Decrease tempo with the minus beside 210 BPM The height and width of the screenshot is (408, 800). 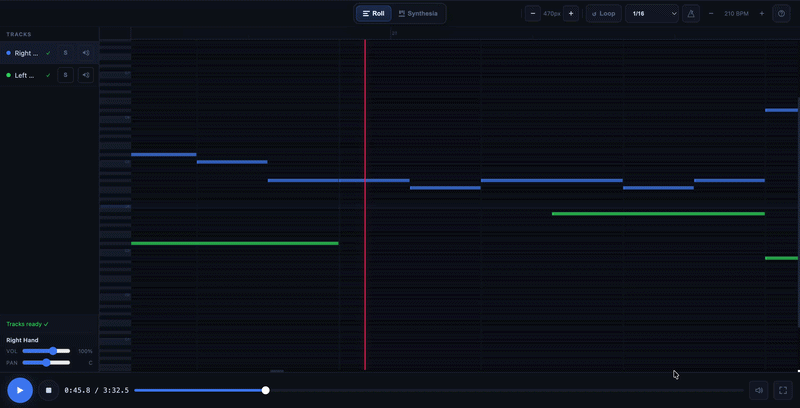[711, 14]
